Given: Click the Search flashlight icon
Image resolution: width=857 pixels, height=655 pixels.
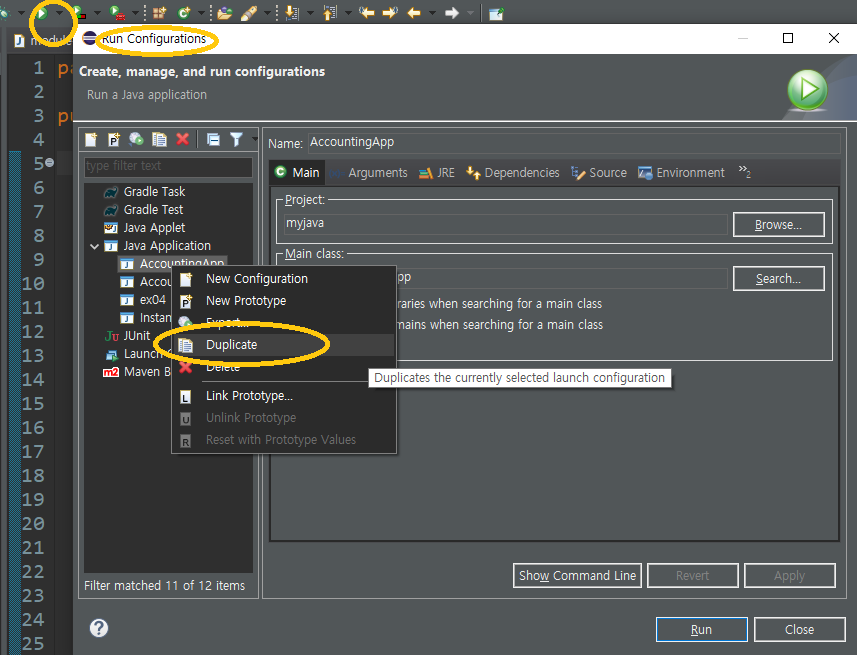Looking at the screenshot, I should pyautogui.click(x=249, y=13).
